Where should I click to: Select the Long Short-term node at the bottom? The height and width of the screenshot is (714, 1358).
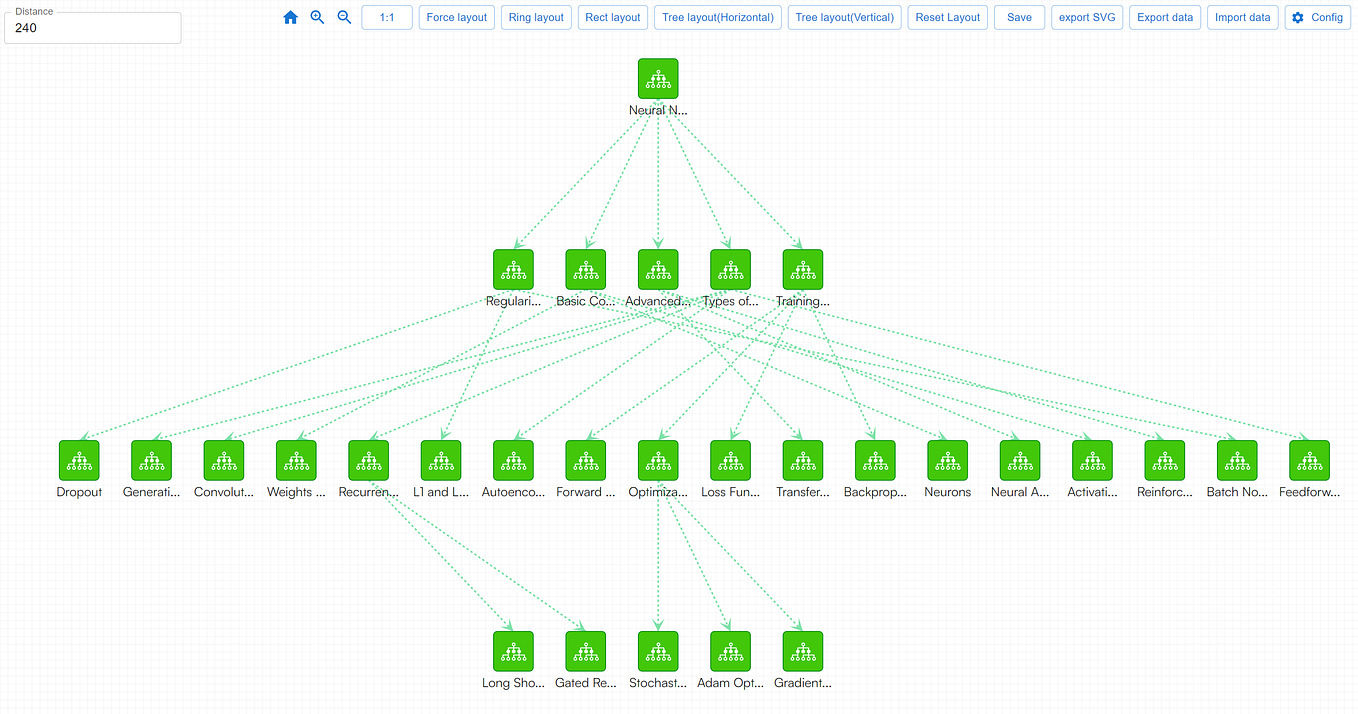pyautogui.click(x=513, y=651)
